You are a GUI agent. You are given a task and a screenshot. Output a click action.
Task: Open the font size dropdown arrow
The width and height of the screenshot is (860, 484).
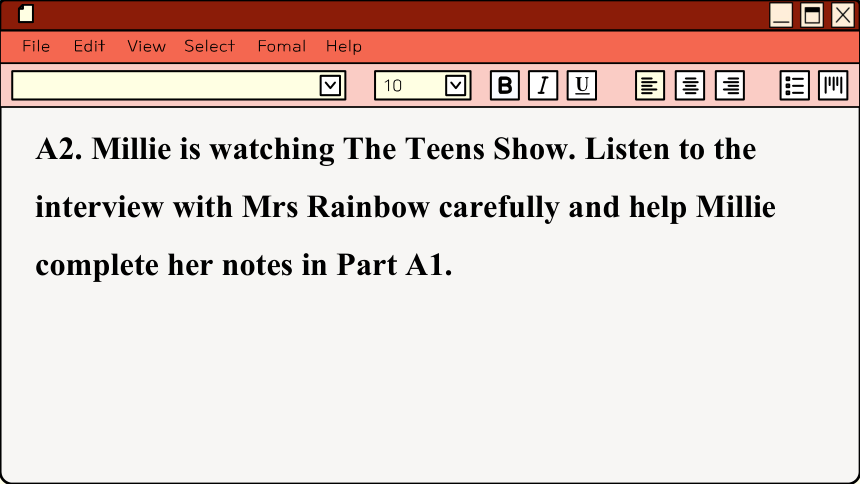(455, 86)
